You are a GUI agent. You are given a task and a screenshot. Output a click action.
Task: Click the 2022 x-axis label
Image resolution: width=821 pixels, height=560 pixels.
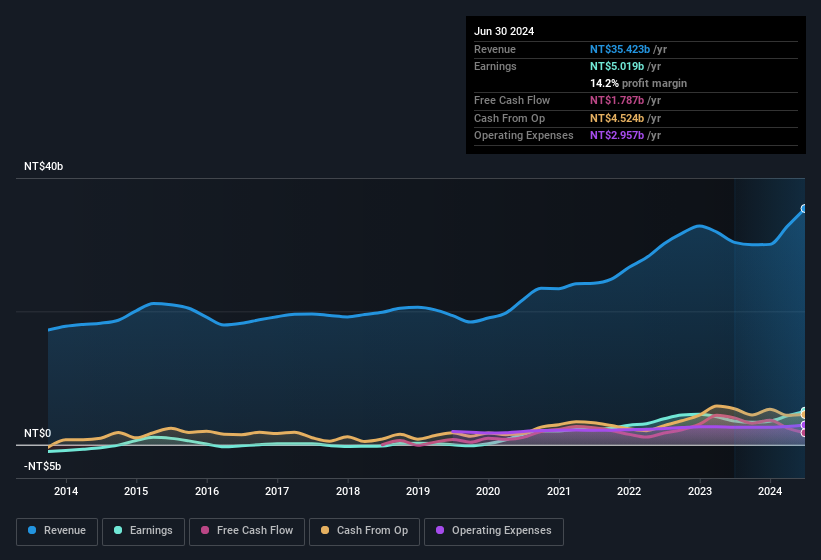(x=629, y=491)
